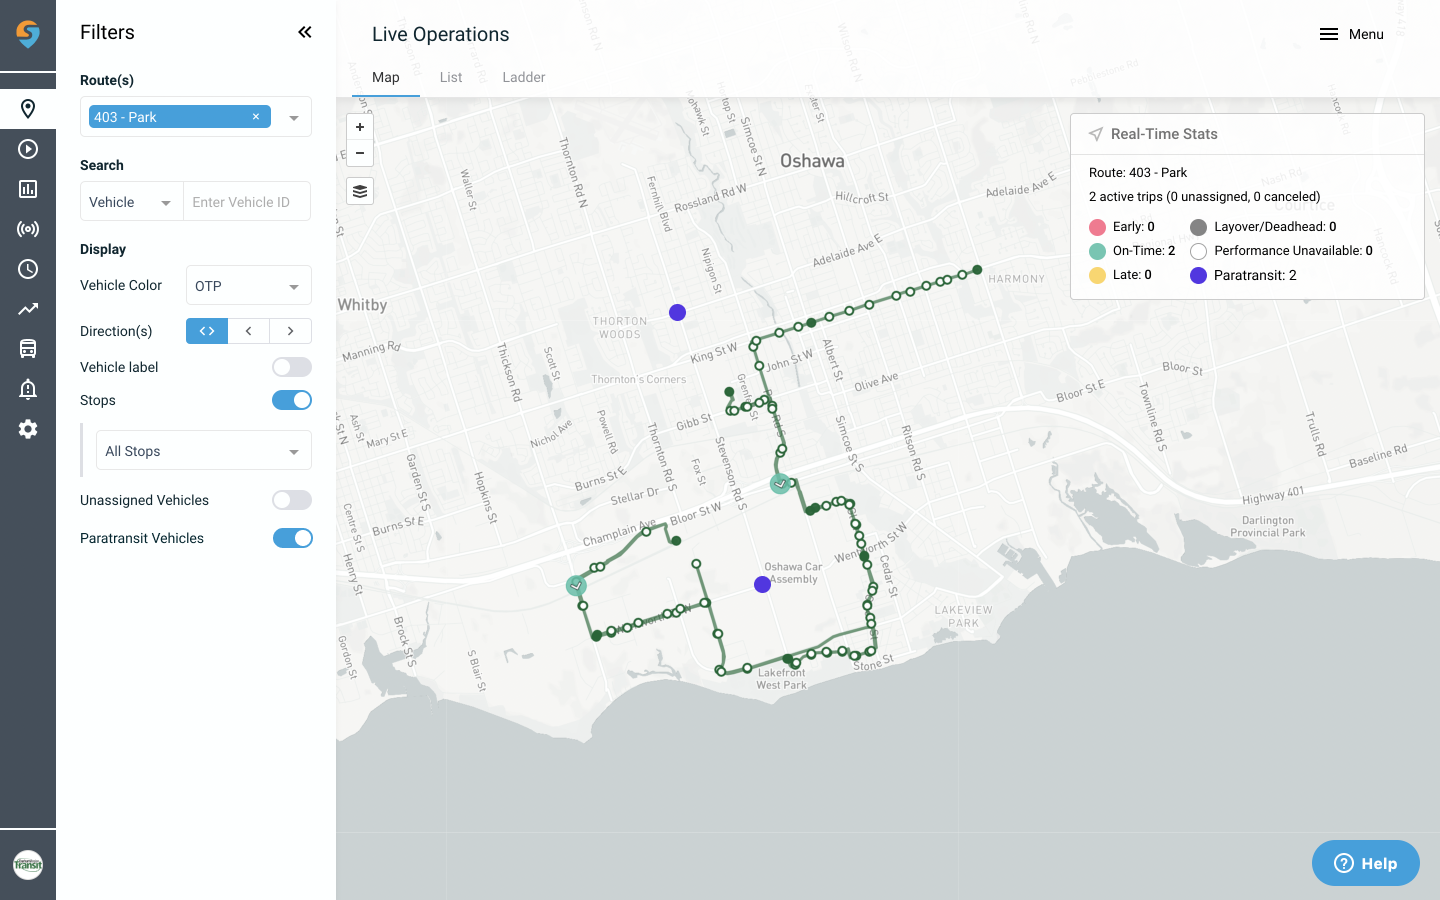Turn off Paratransit Vehicles display

coord(291,537)
